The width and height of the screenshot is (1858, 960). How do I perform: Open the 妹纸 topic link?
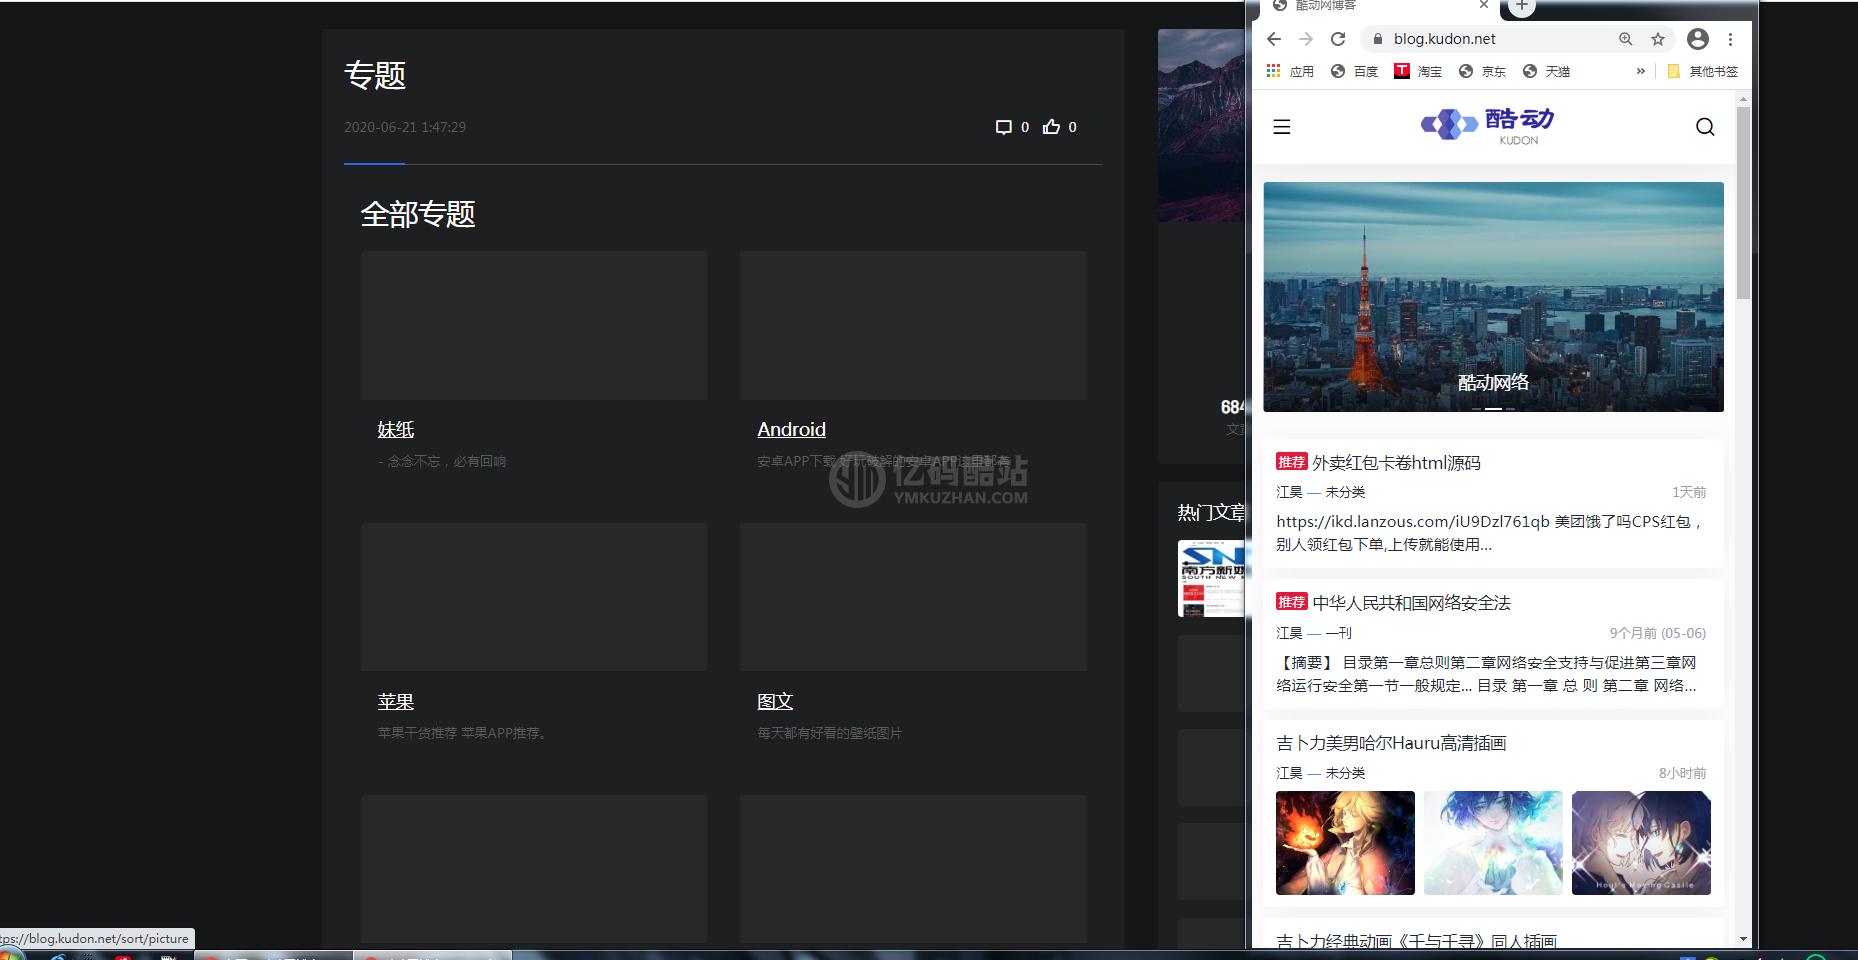point(395,429)
